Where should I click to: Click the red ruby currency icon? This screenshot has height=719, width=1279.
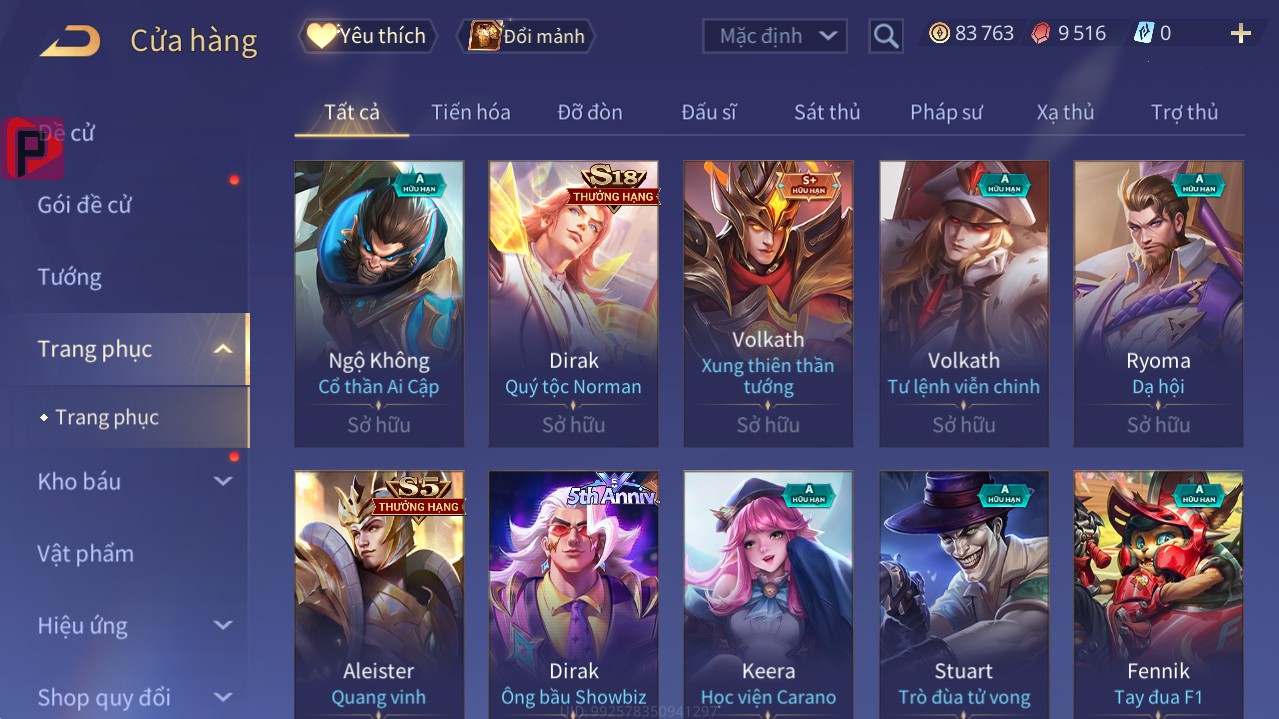pos(1041,33)
